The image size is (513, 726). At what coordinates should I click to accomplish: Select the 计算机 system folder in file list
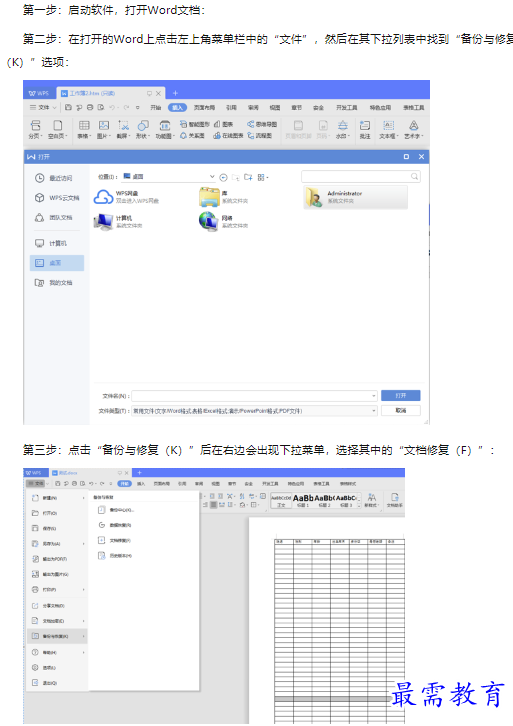118,221
